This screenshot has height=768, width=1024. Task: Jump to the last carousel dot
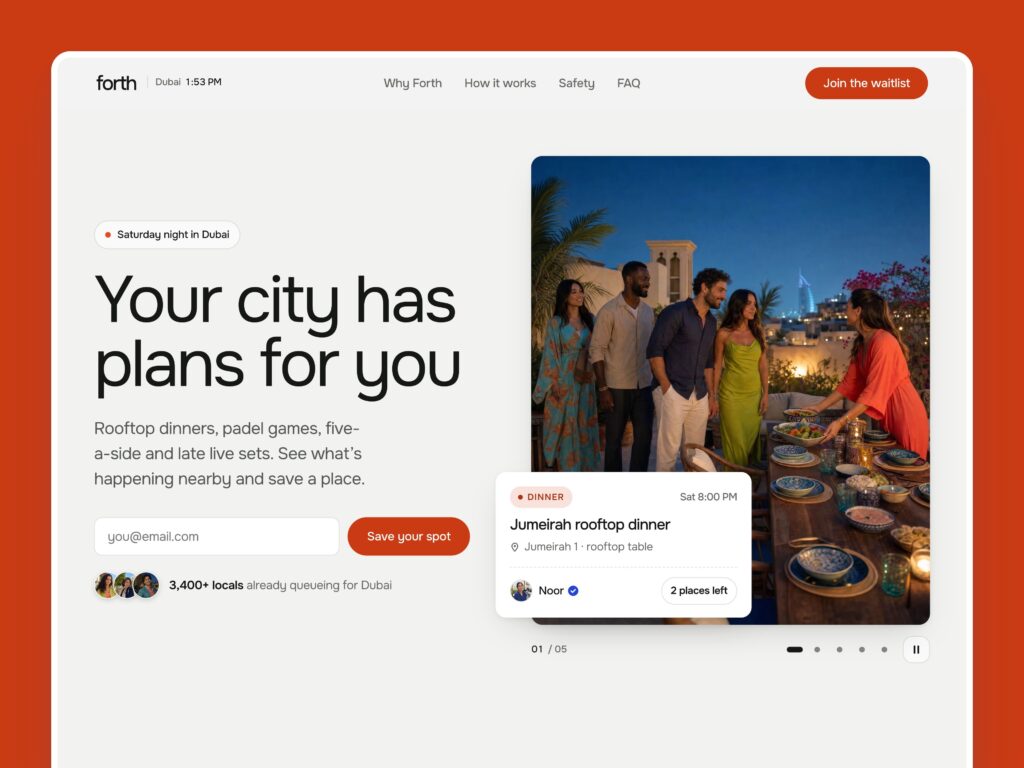pos(884,650)
